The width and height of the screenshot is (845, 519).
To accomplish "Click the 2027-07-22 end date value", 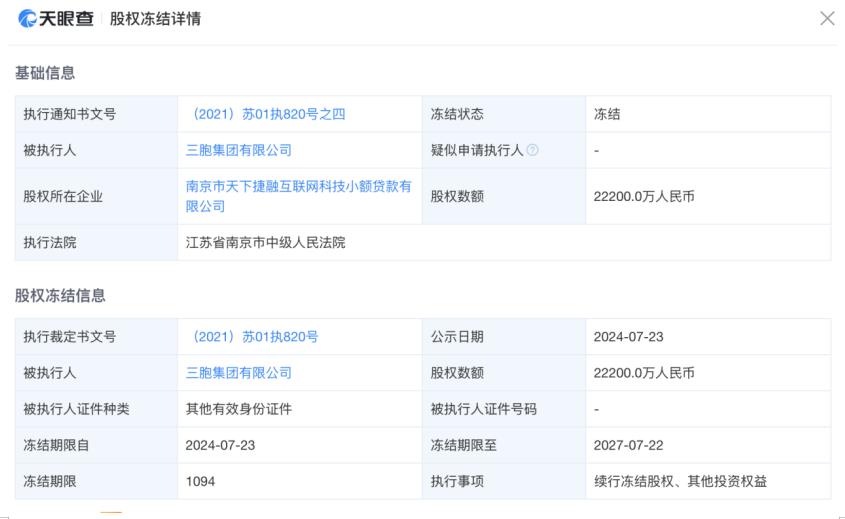I will point(628,445).
